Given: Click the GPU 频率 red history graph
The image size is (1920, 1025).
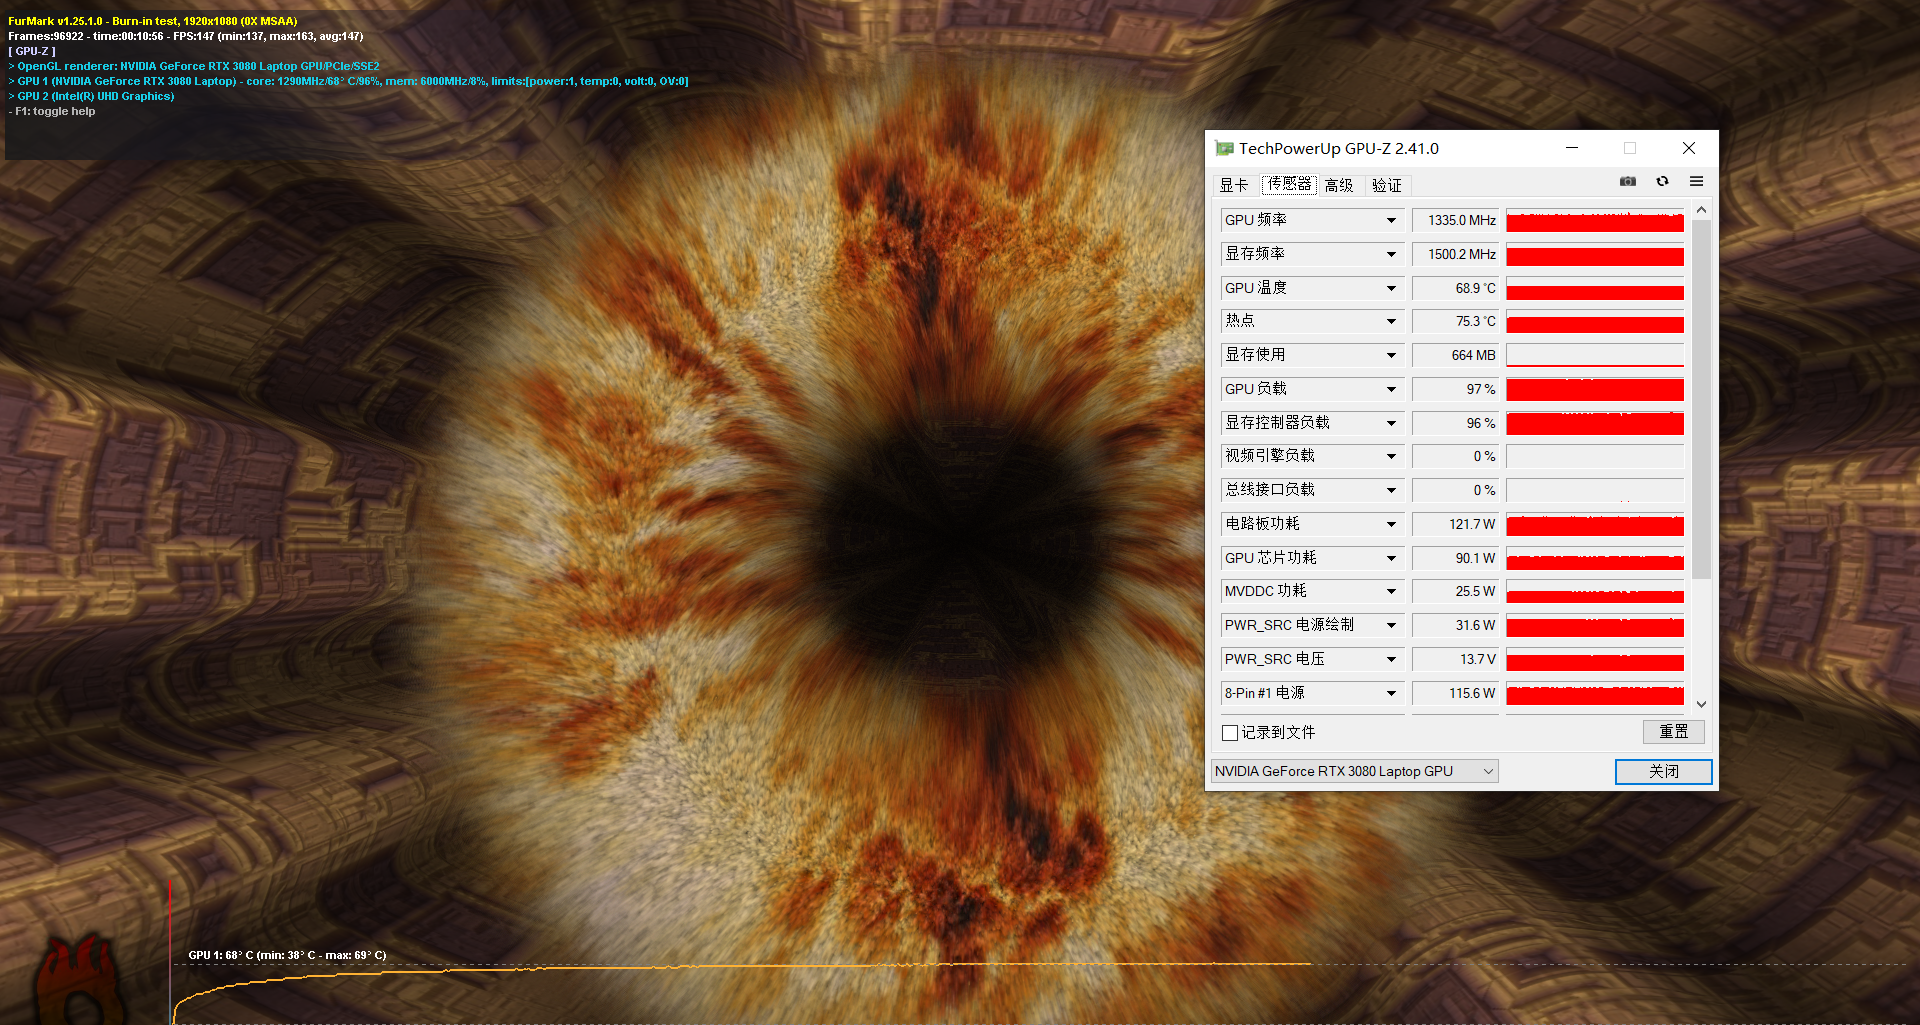Looking at the screenshot, I should [1595, 220].
